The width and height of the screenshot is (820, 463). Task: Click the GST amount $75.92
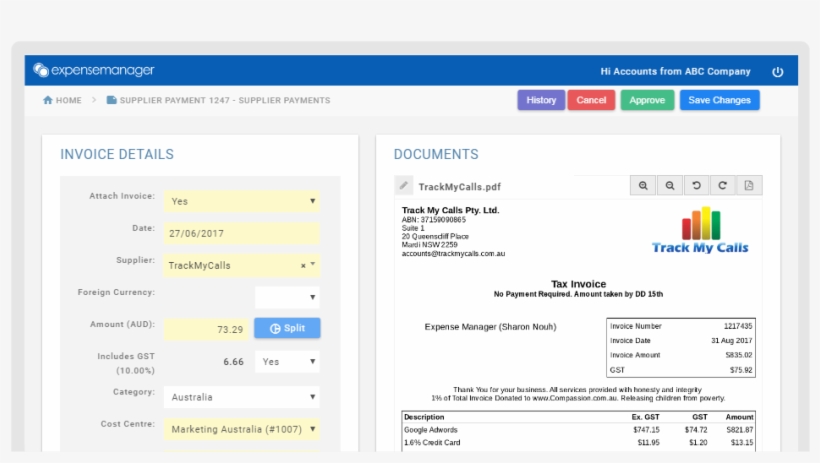click(741, 370)
